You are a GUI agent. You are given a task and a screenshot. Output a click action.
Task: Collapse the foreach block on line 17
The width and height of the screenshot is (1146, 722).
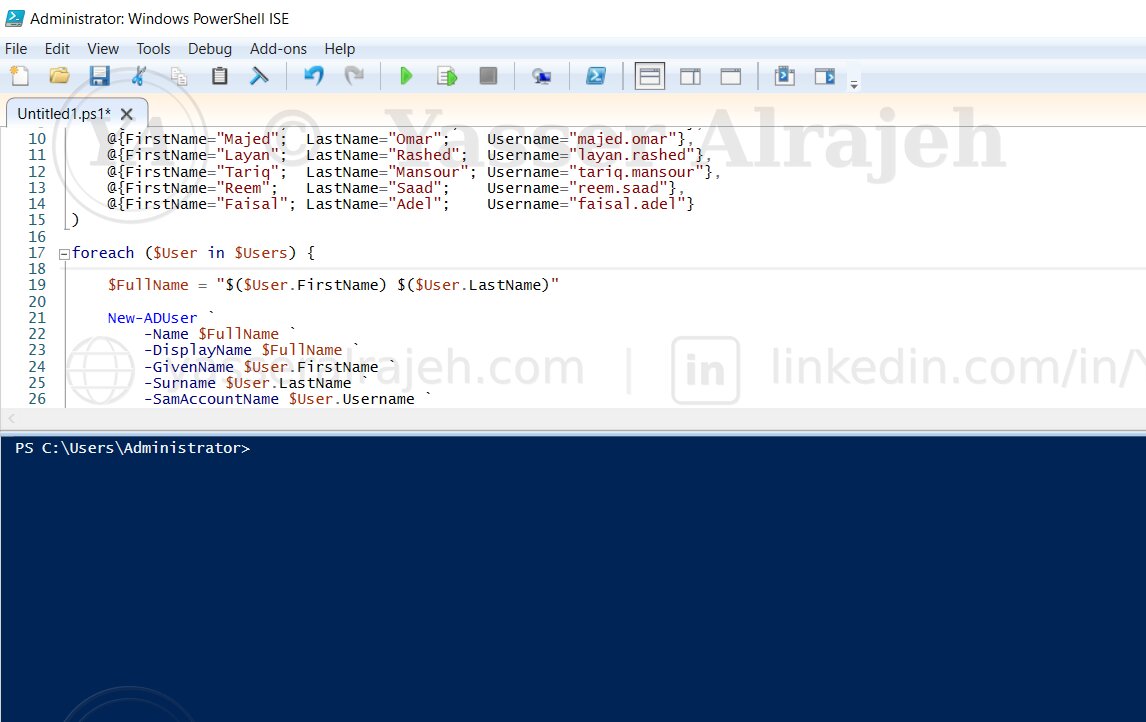coord(64,254)
